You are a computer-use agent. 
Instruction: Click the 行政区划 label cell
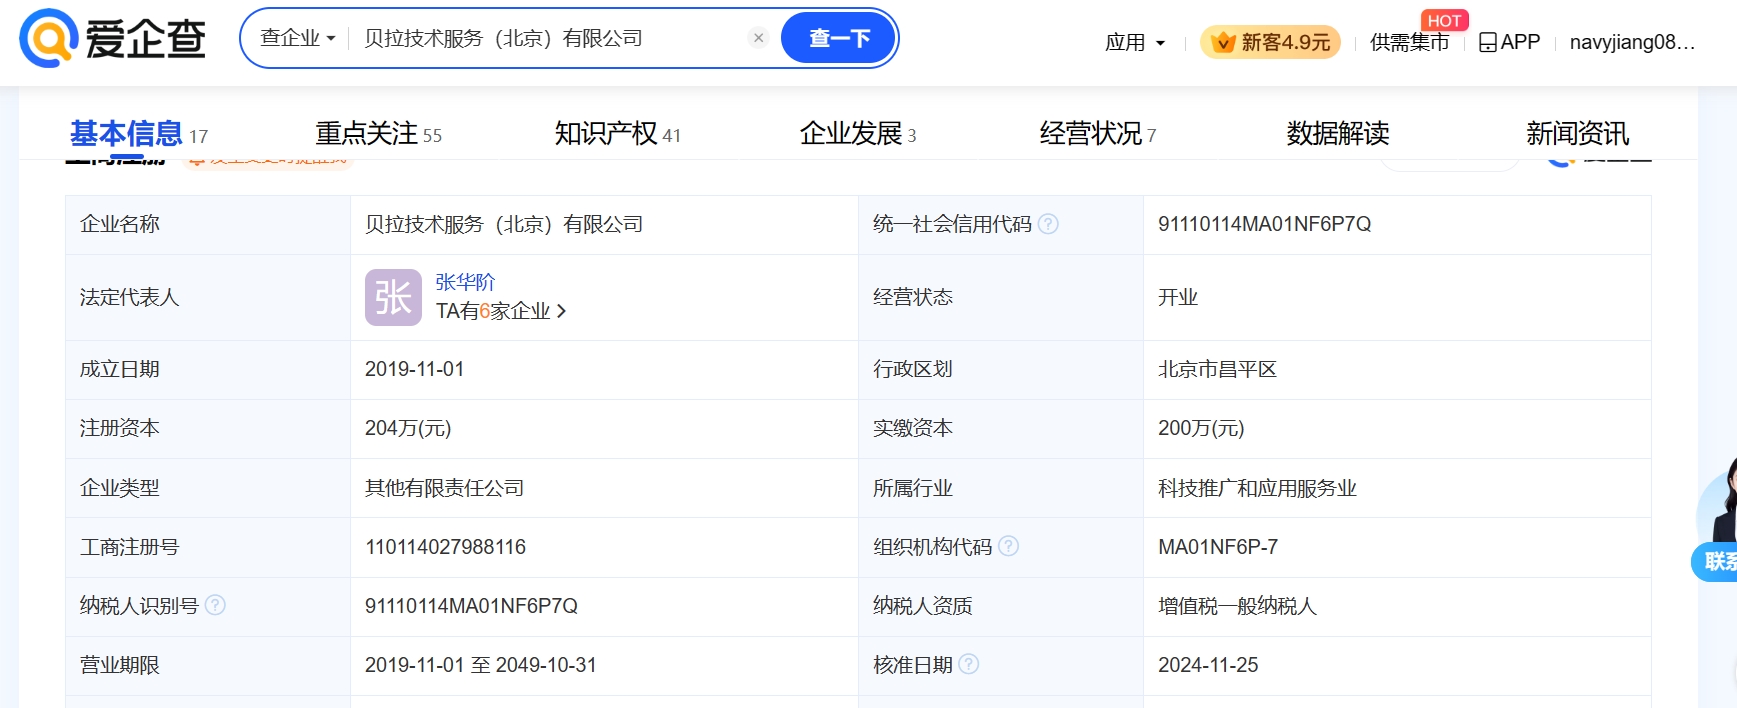[x=1001, y=369]
